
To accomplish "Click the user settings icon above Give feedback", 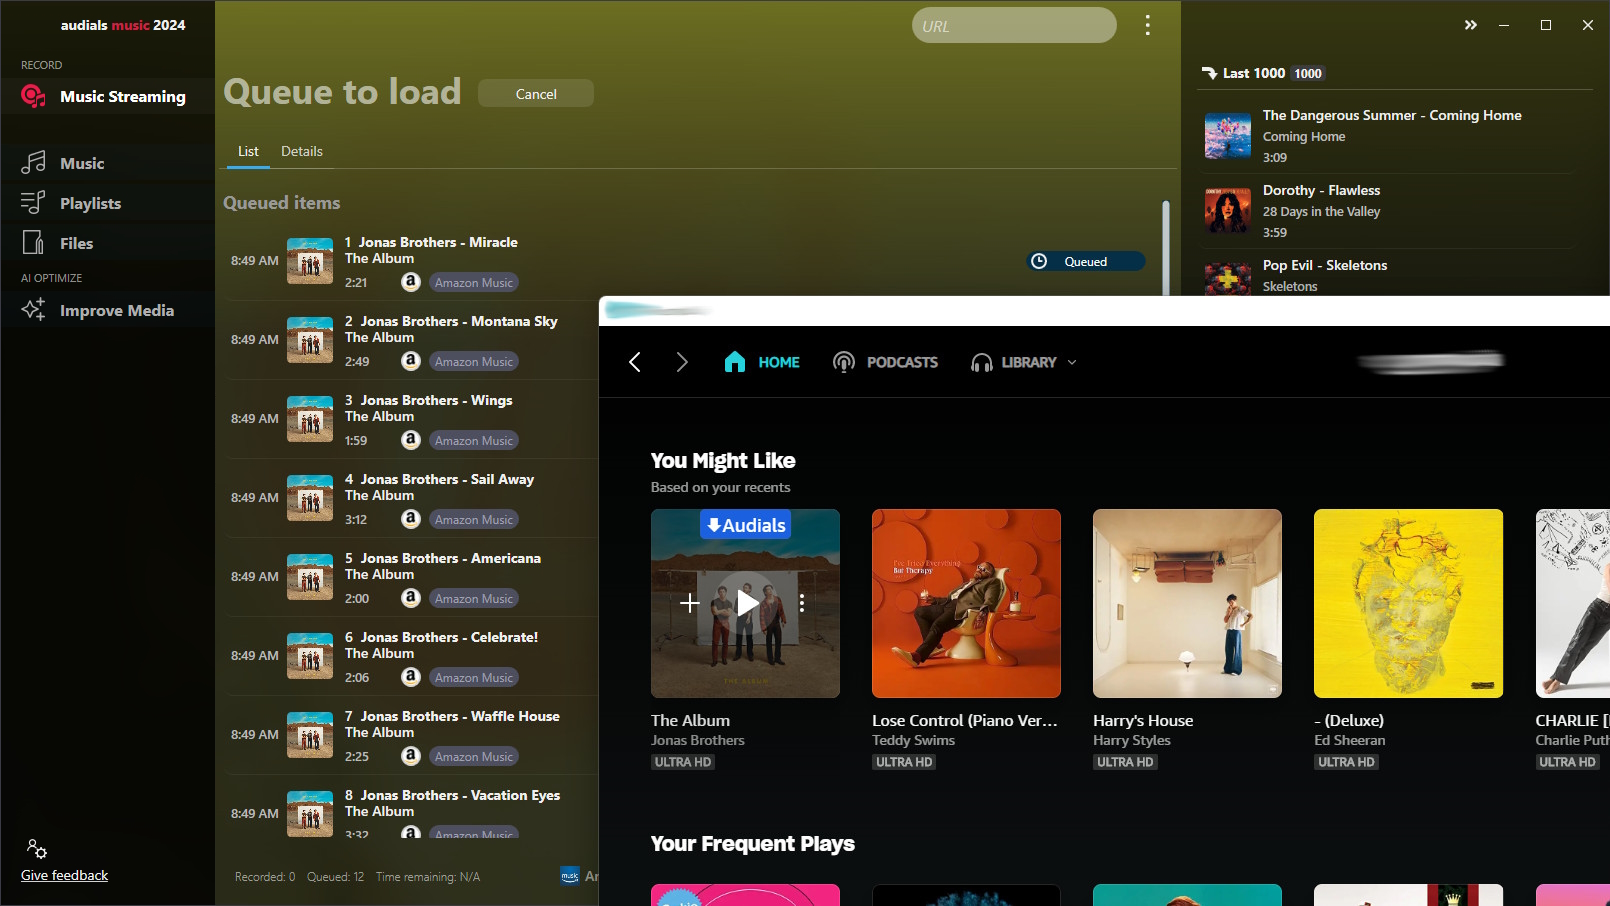I will point(37,849).
